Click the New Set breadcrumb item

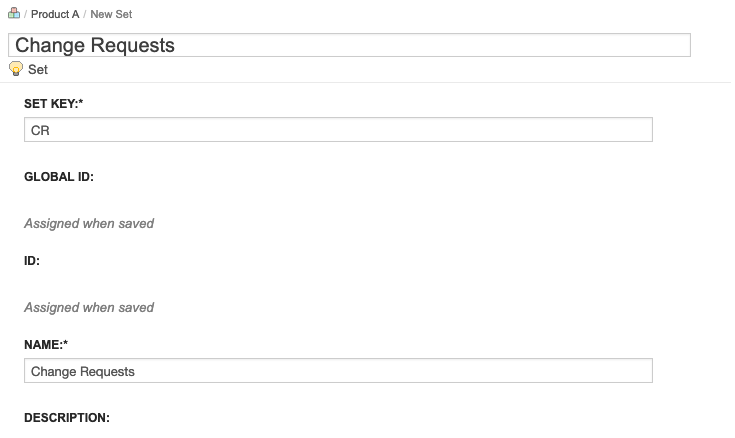[x=111, y=15]
